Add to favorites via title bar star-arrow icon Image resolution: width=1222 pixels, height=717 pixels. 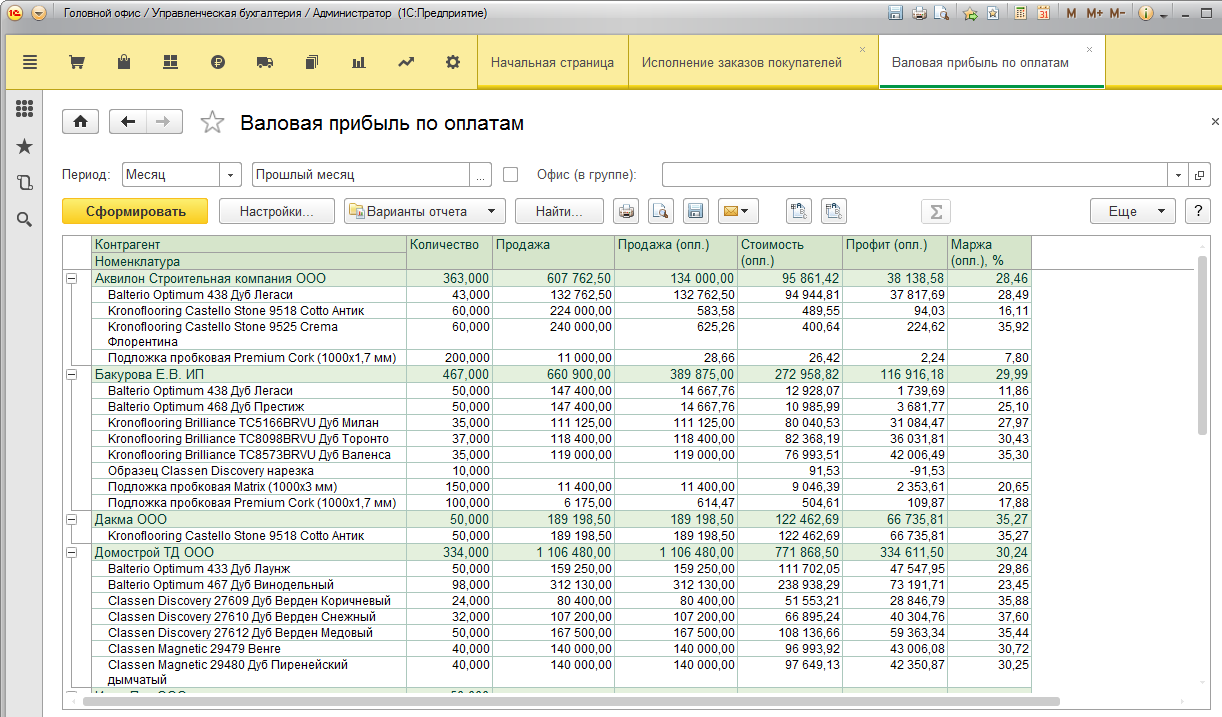point(970,14)
